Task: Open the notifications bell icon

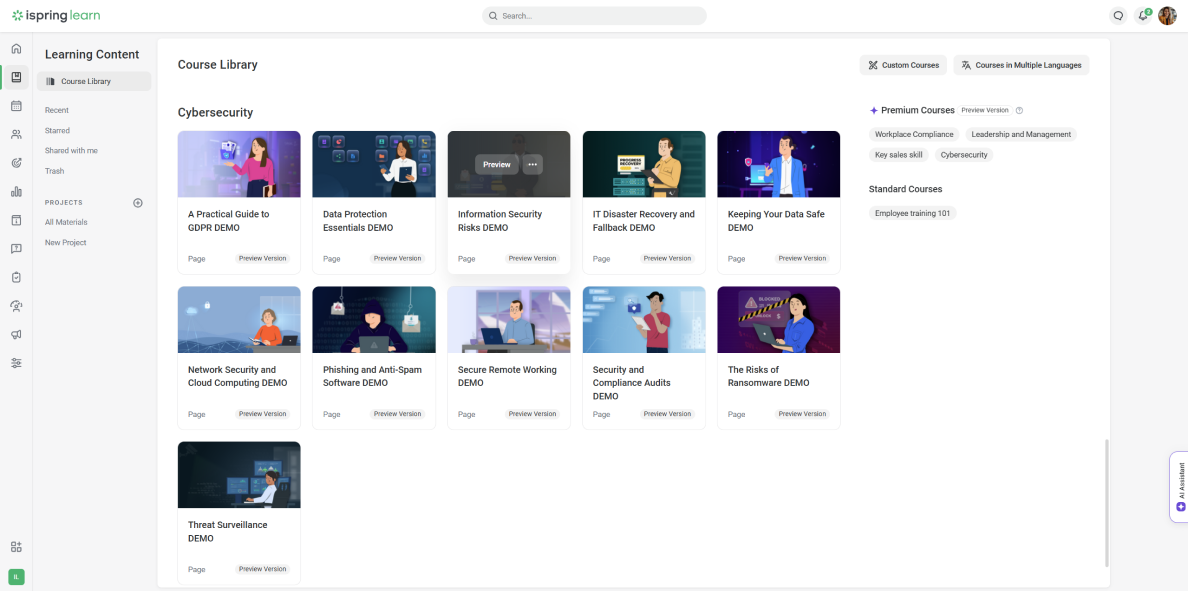Action: coord(1143,16)
